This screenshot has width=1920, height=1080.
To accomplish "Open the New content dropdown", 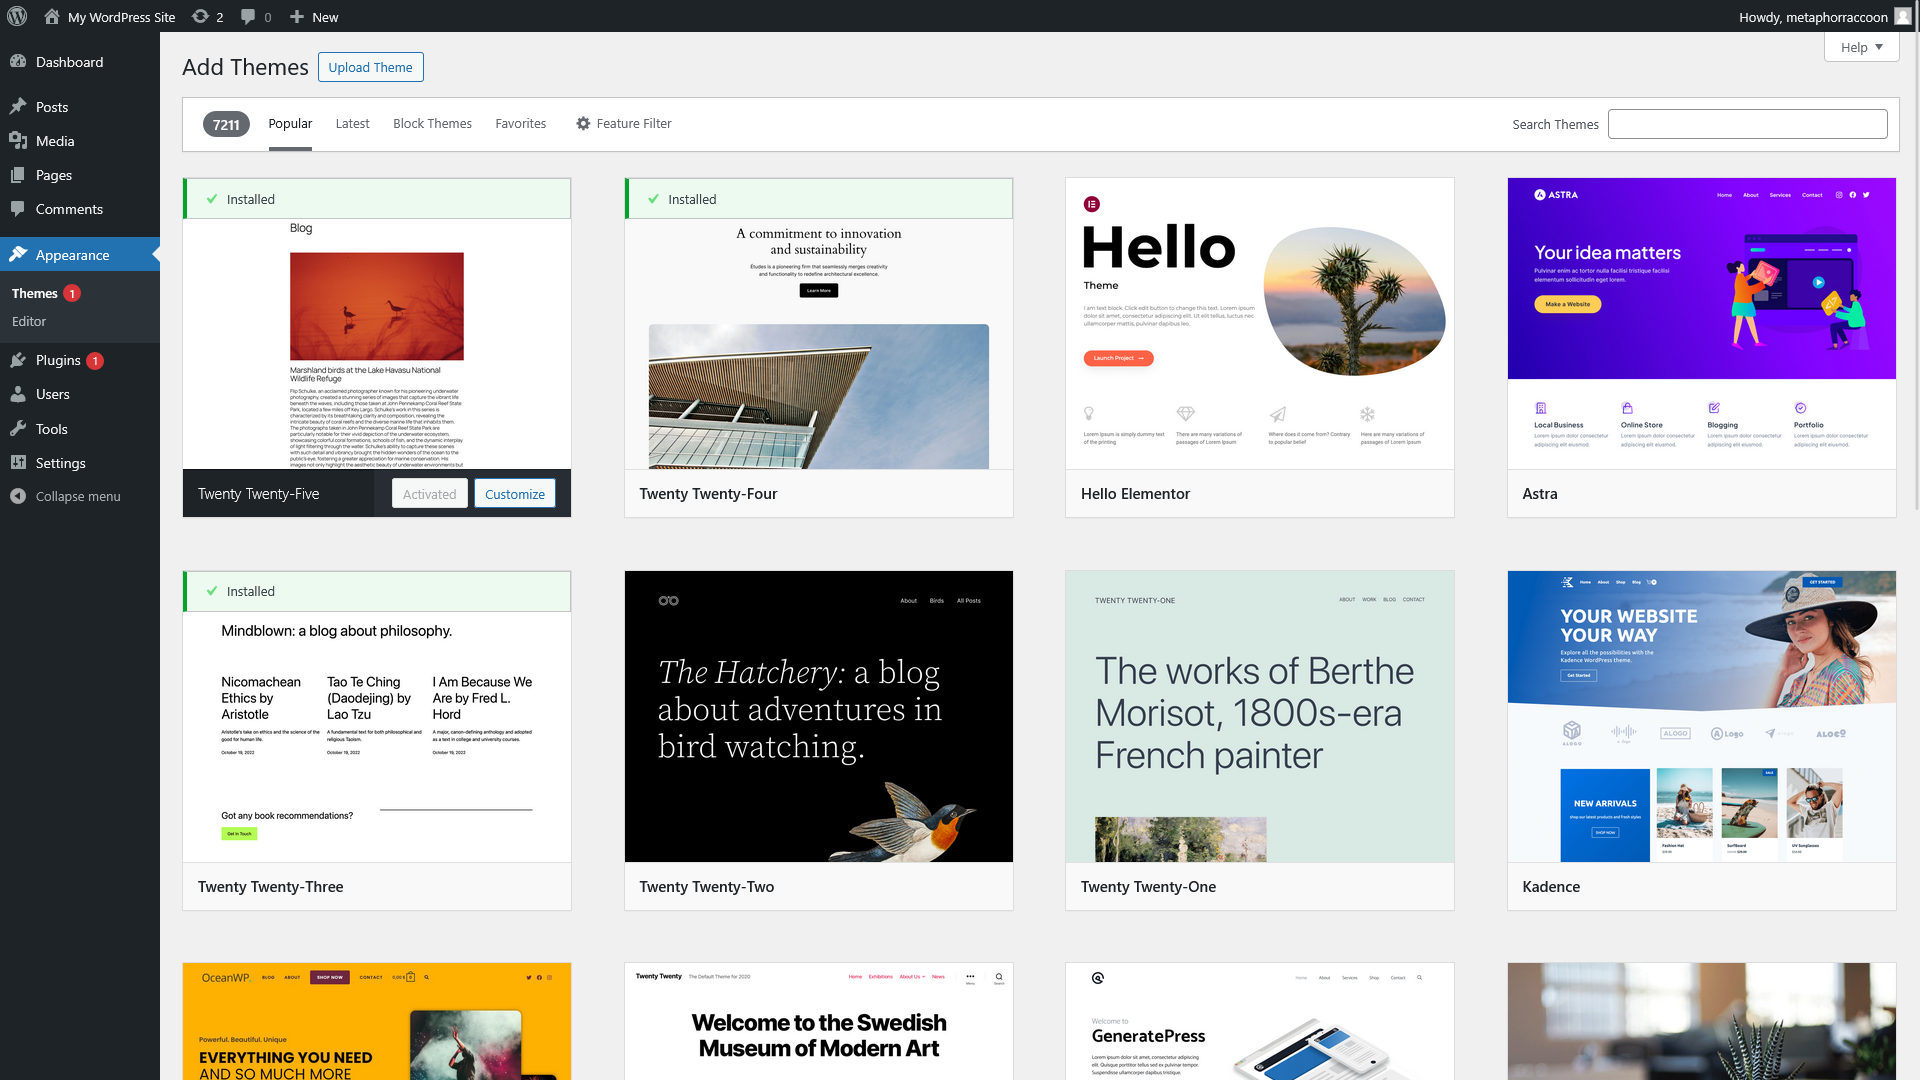I will [314, 16].
